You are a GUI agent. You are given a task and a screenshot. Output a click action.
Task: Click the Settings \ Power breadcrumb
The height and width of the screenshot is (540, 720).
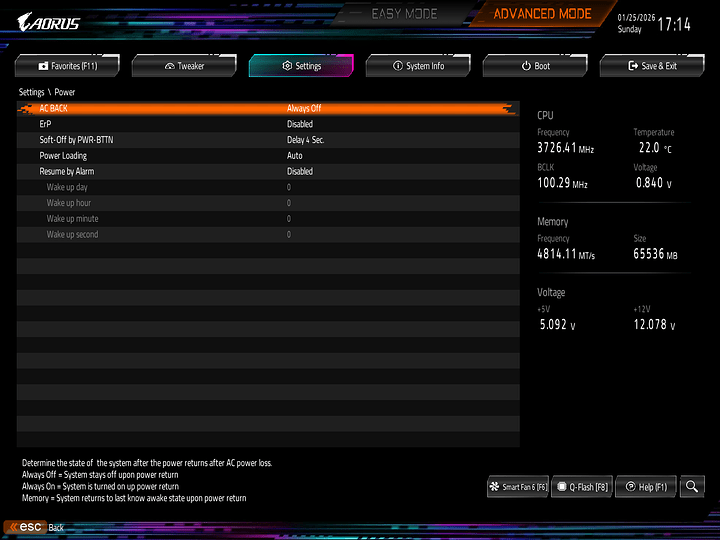click(x=47, y=92)
